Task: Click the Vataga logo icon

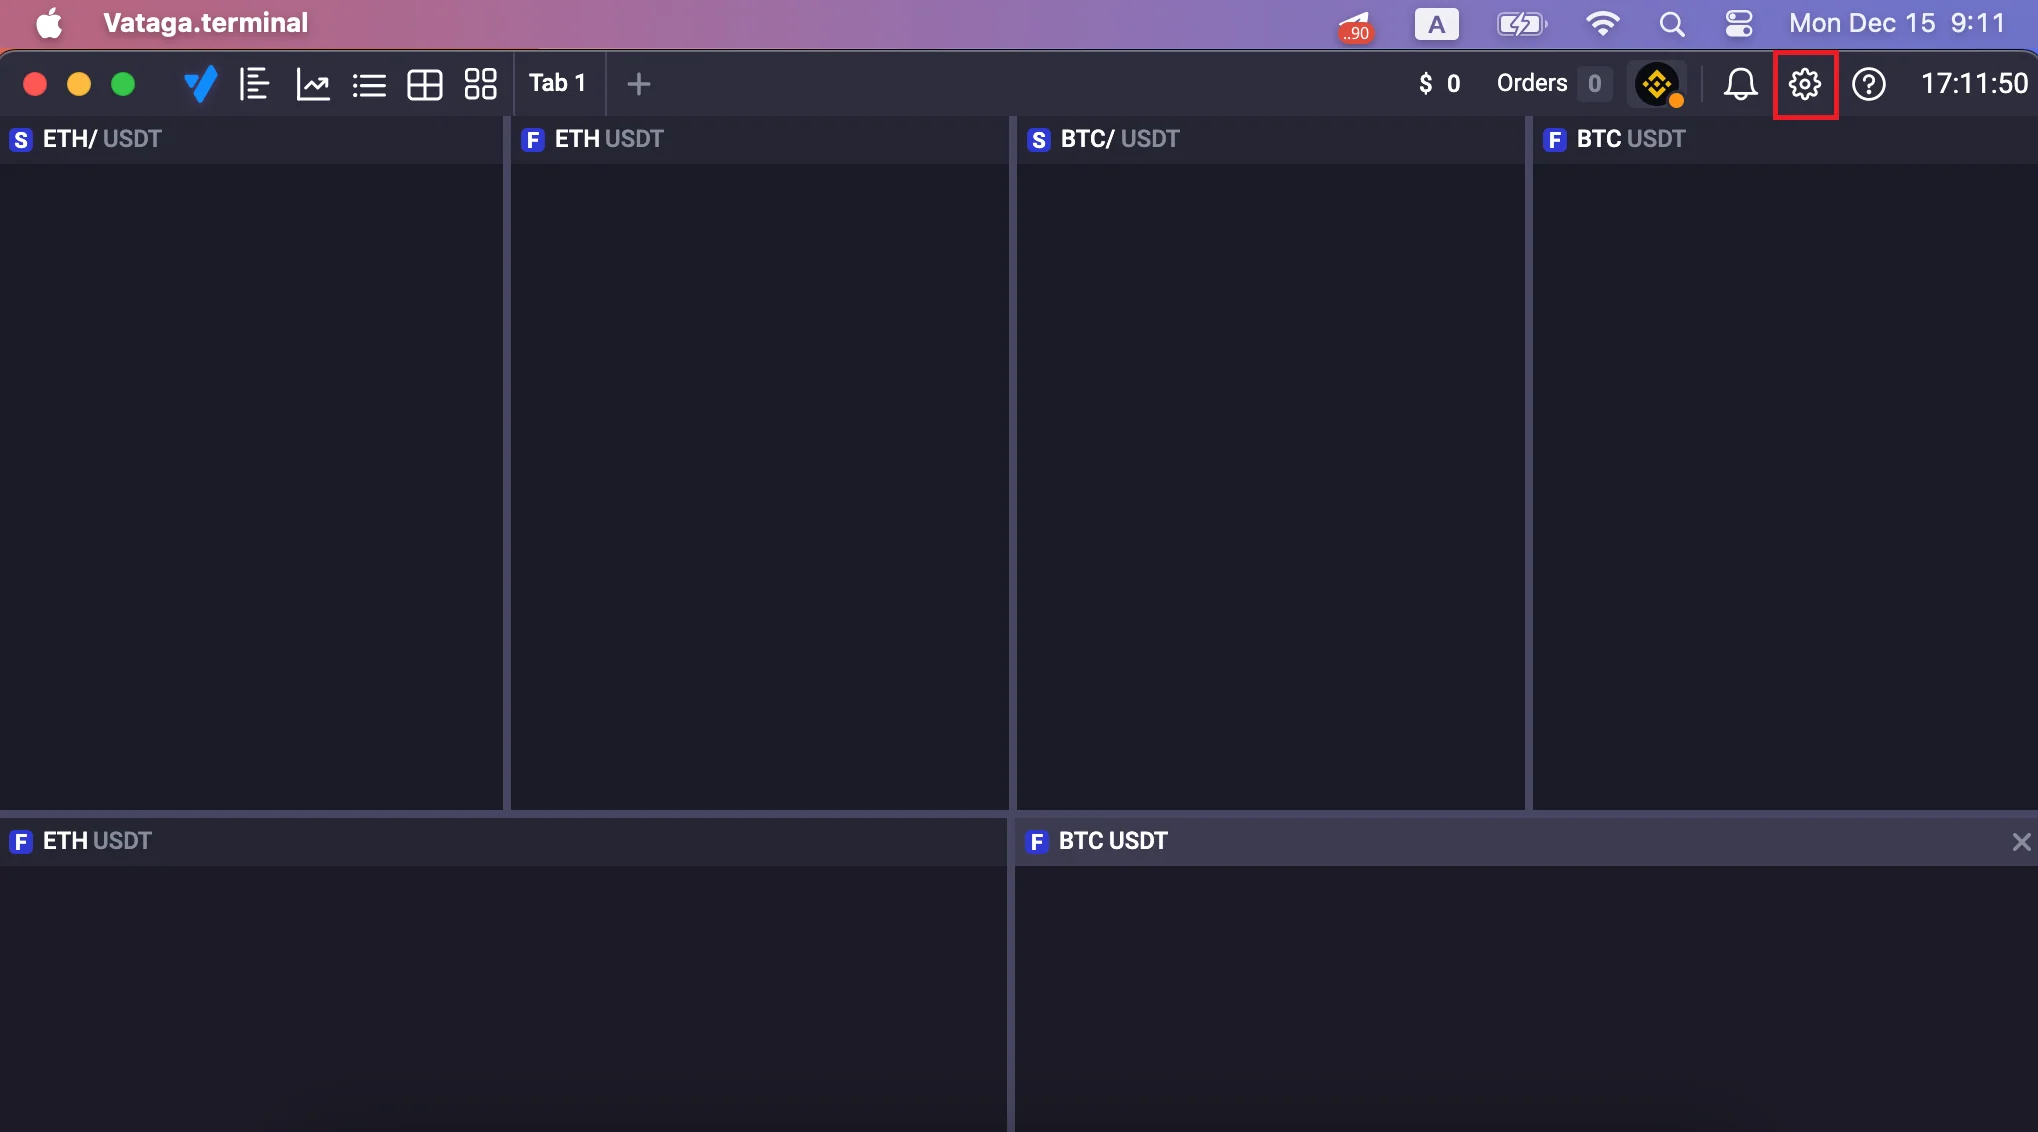Action: [200, 84]
